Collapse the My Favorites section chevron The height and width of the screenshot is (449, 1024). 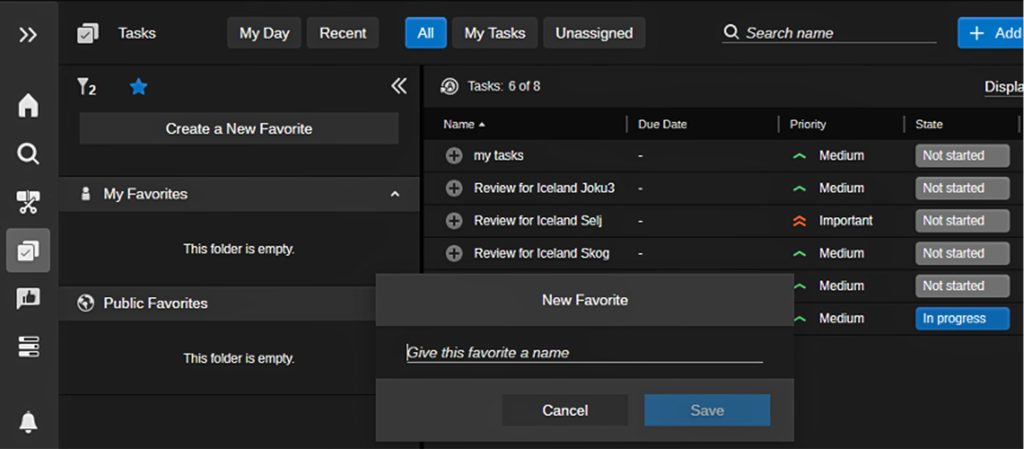coord(394,194)
